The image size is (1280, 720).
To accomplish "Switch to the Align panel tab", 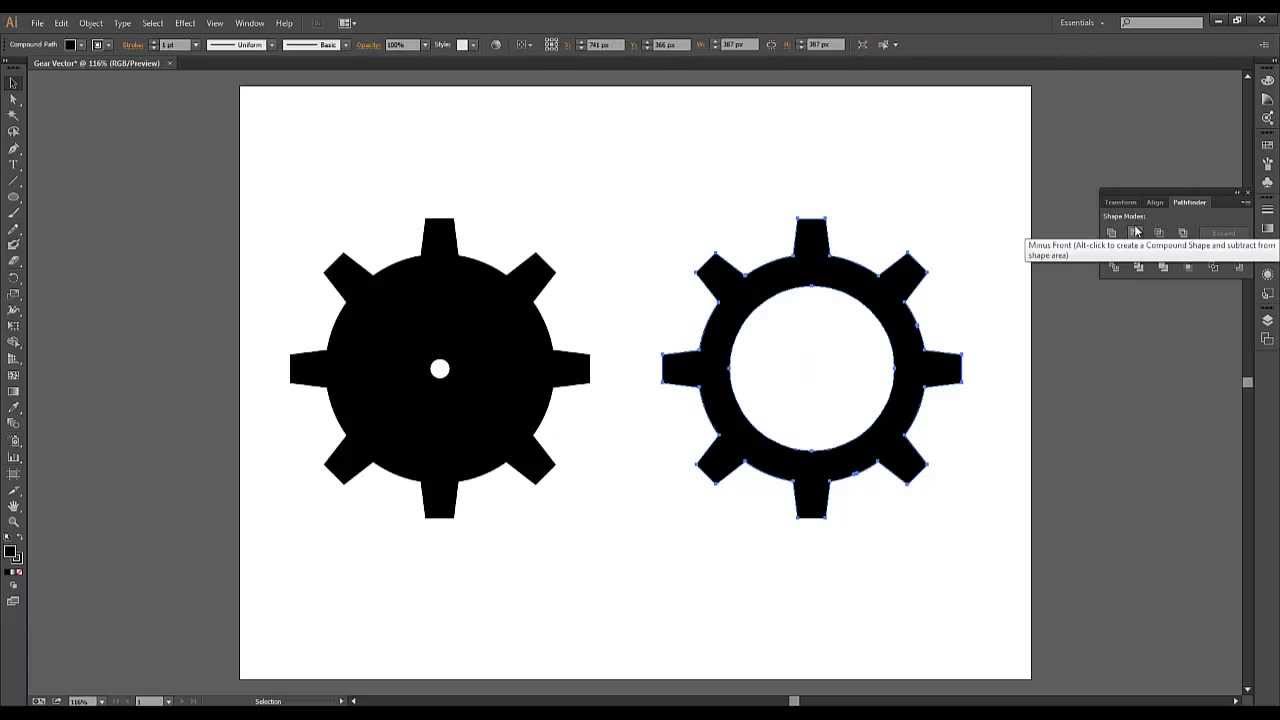I will (x=1155, y=202).
